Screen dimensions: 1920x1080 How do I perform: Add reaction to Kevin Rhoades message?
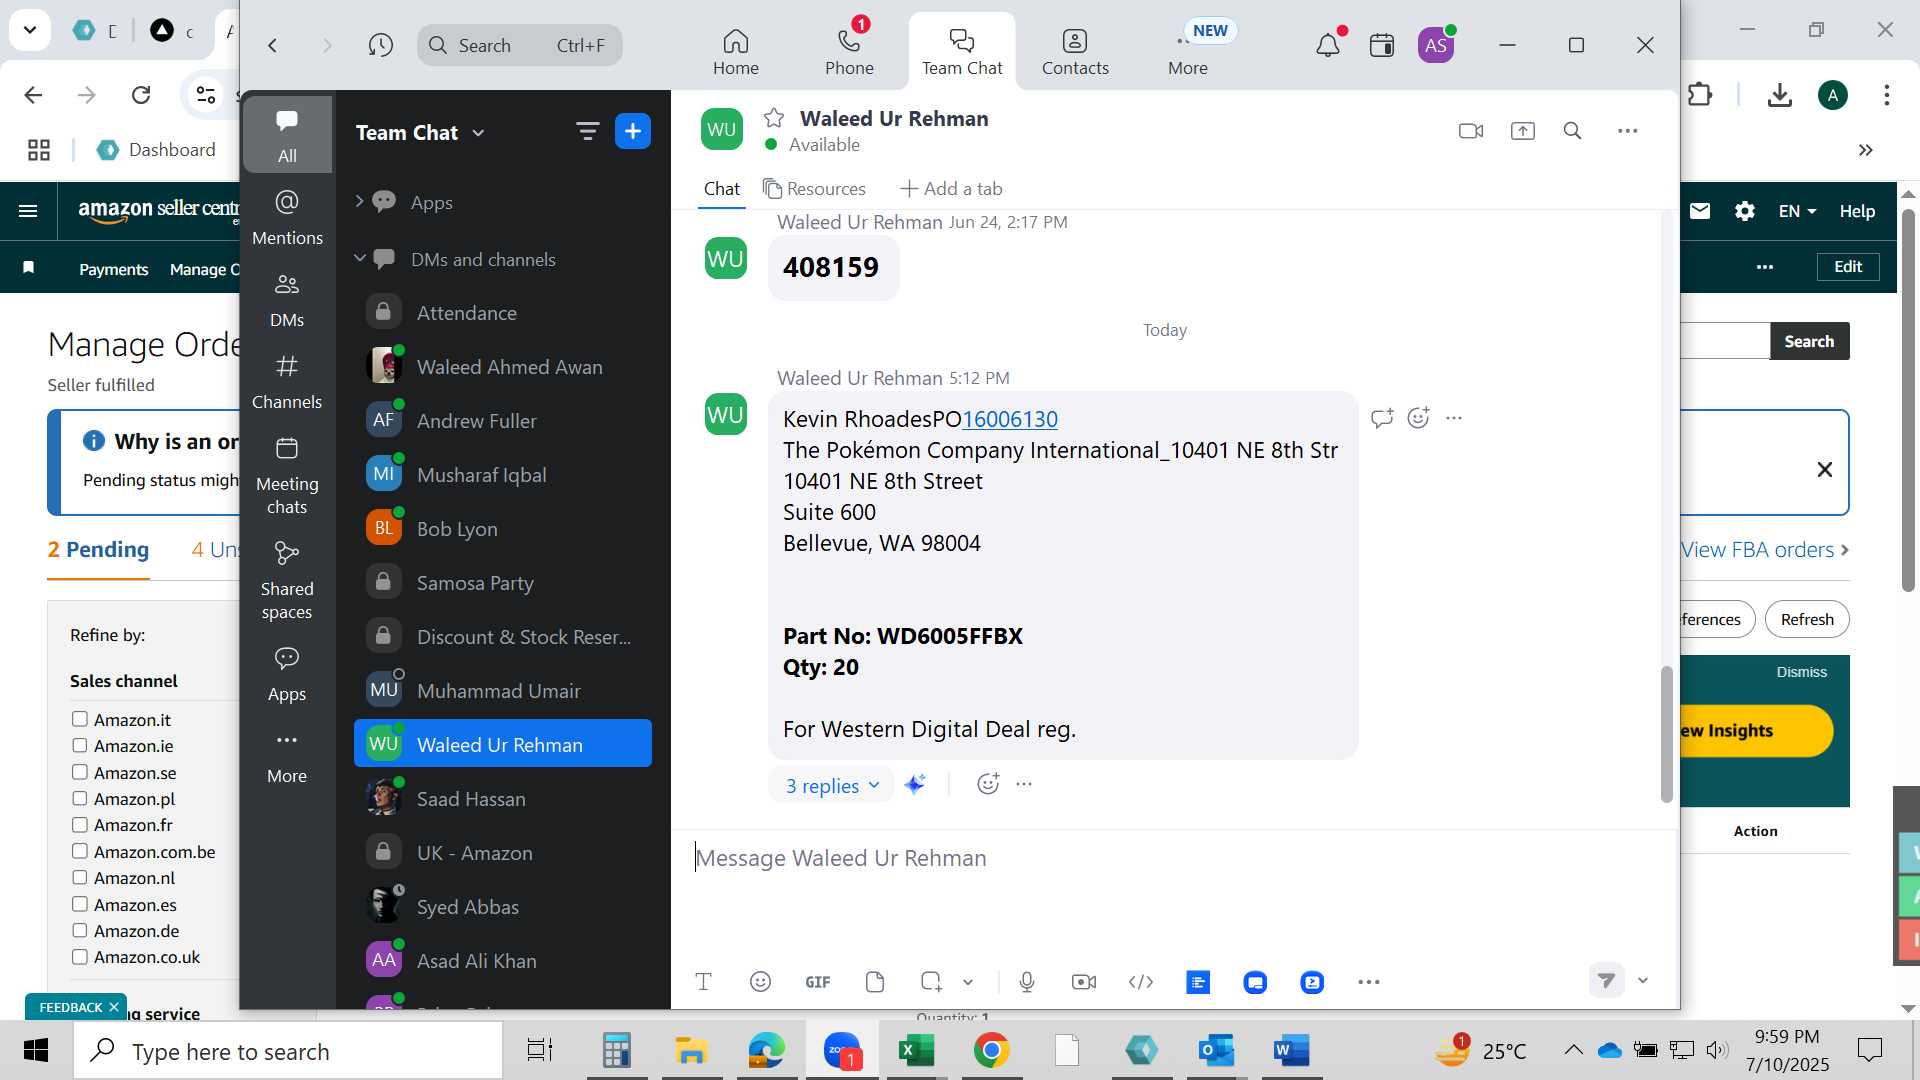1419,418
